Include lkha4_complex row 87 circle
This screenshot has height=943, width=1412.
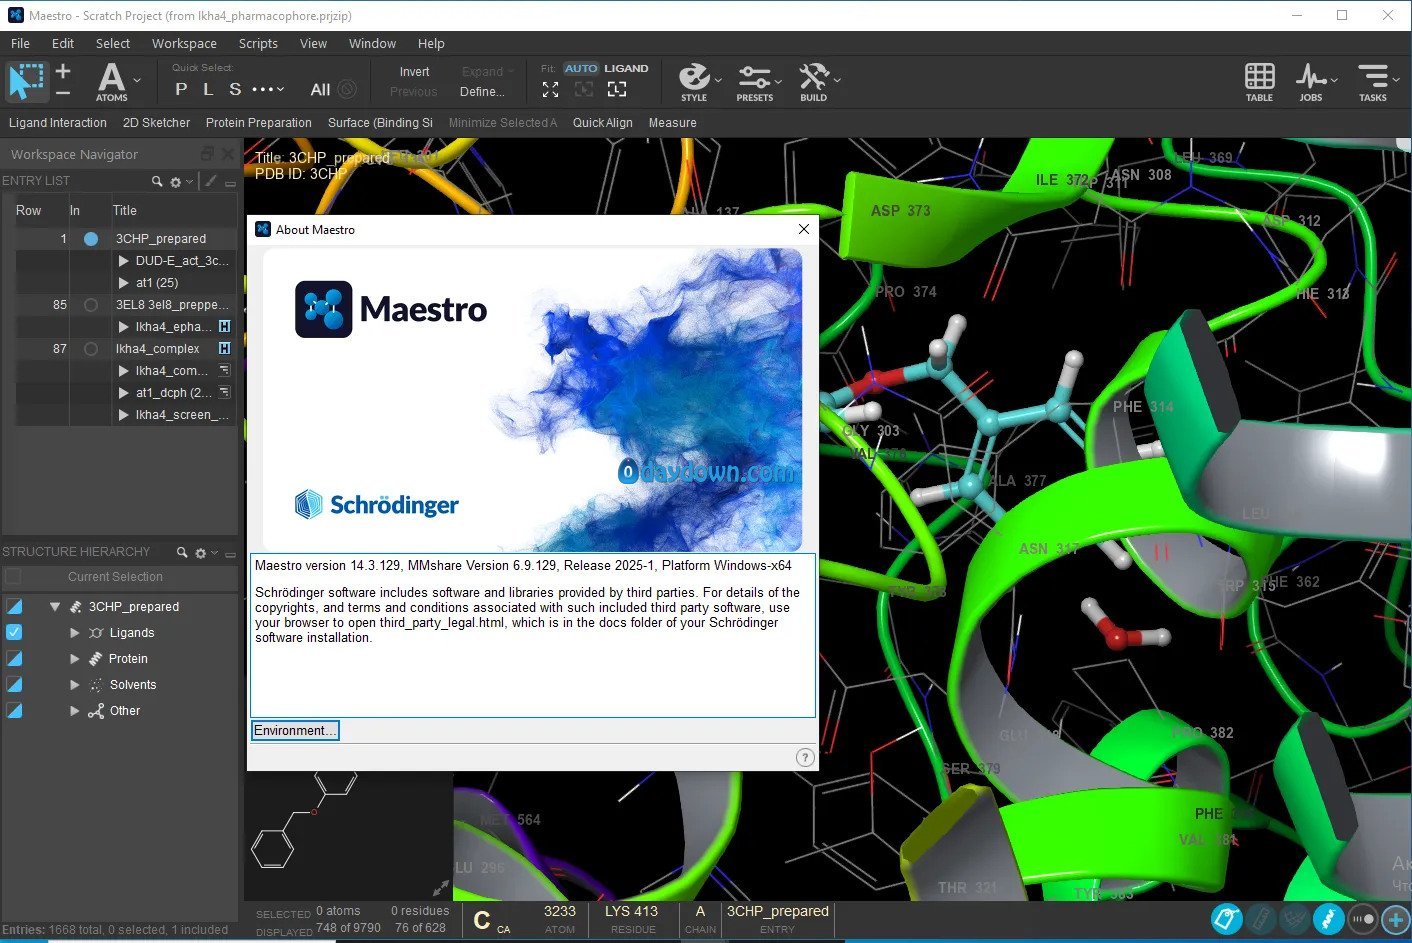[x=91, y=349]
